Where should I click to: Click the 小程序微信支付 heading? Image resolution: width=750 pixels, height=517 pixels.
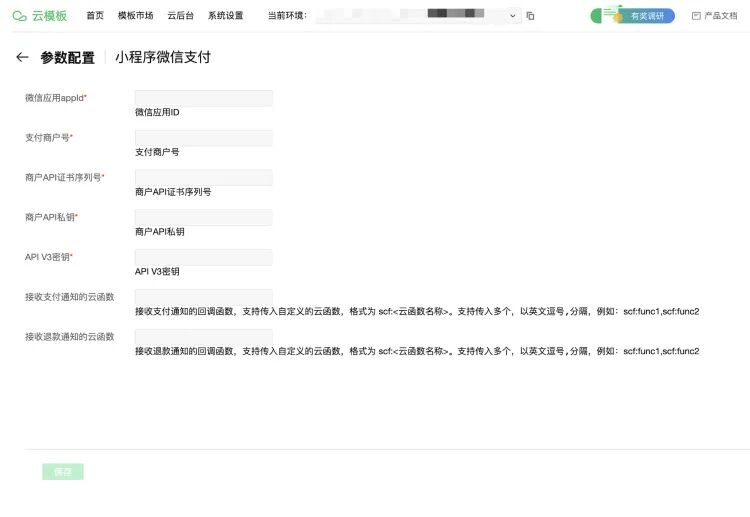click(x=163, y=57)
